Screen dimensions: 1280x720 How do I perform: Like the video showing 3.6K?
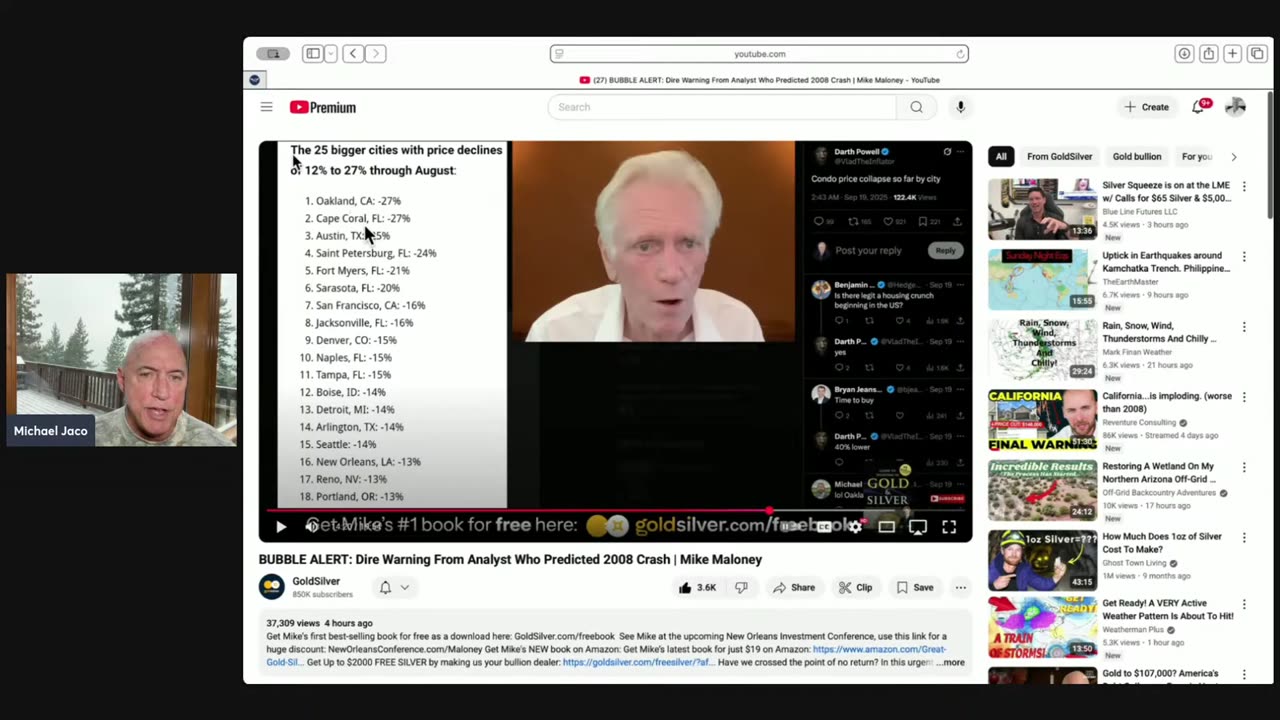coord(697,588)
